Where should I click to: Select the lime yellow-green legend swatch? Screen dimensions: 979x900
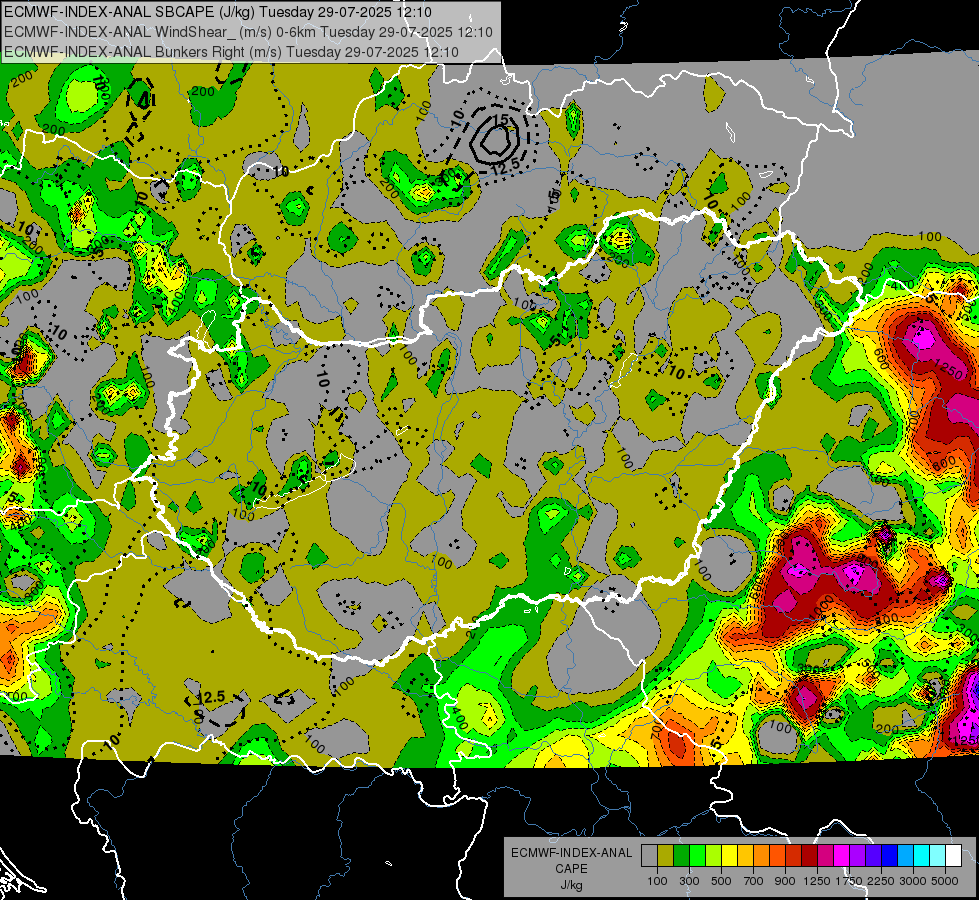coord(714,855)
